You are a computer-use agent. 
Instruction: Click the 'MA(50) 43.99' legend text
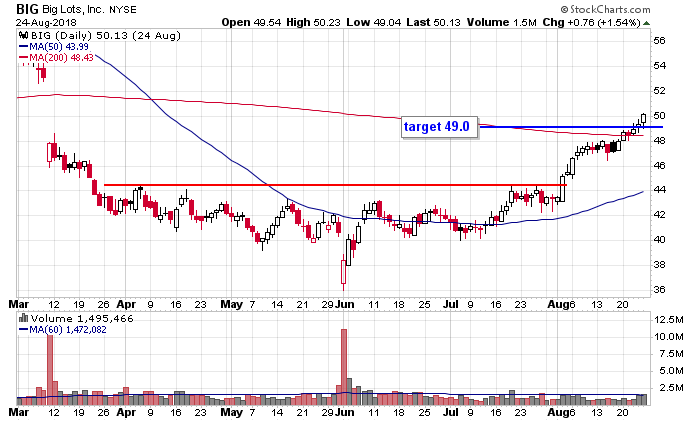[x=59, y=46]
